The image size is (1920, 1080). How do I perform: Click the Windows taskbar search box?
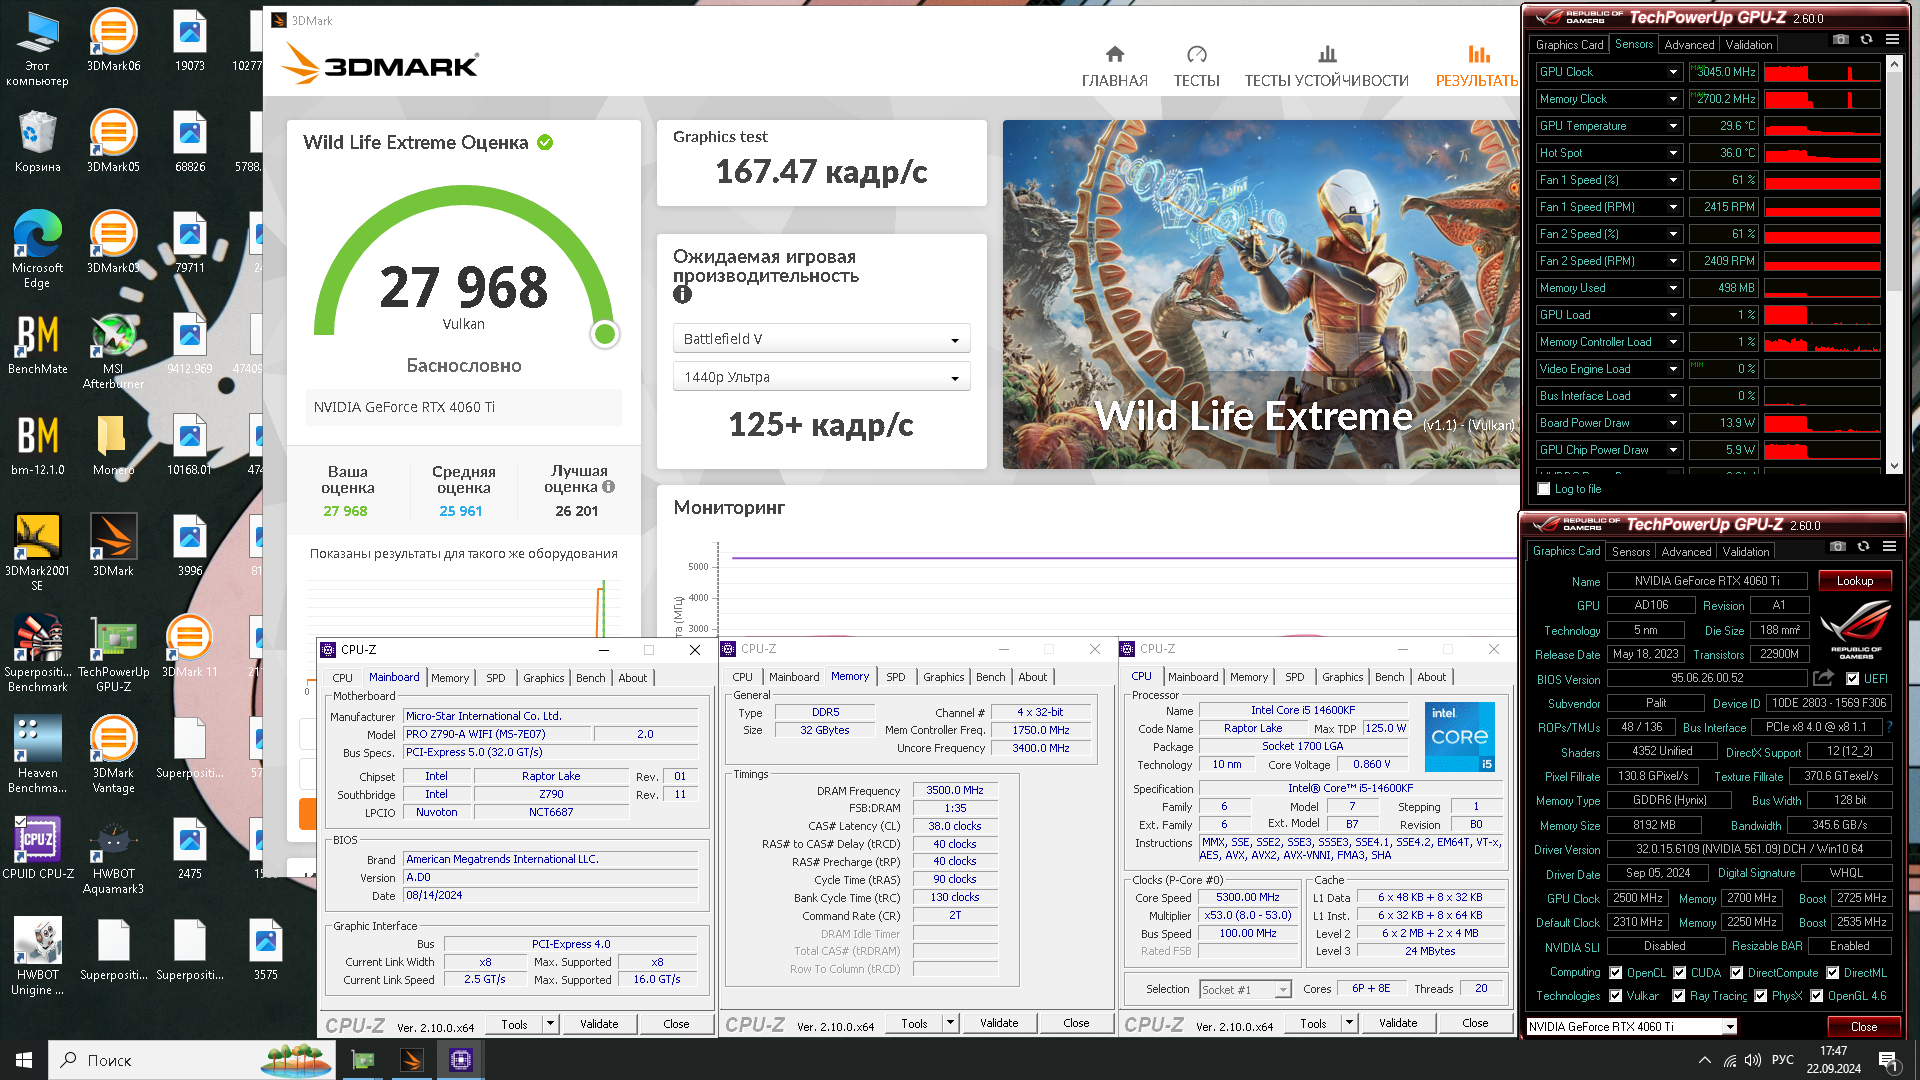click(192, 1060)
